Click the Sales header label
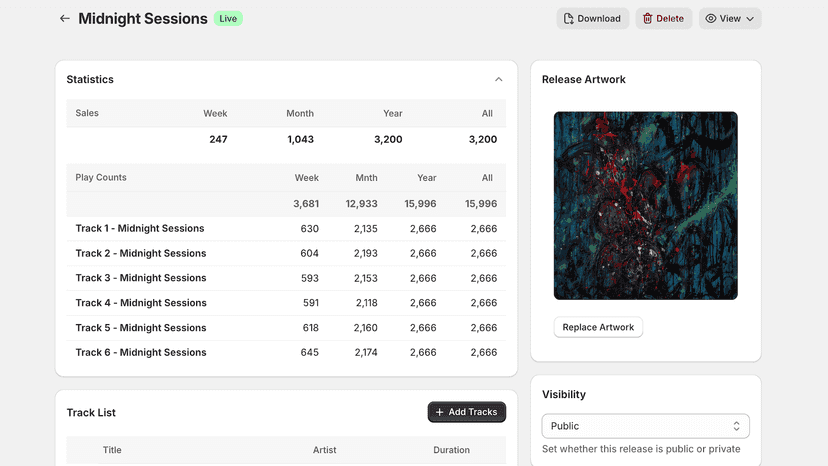The height and width of the screenshot is (466, 828). (87, 113)
